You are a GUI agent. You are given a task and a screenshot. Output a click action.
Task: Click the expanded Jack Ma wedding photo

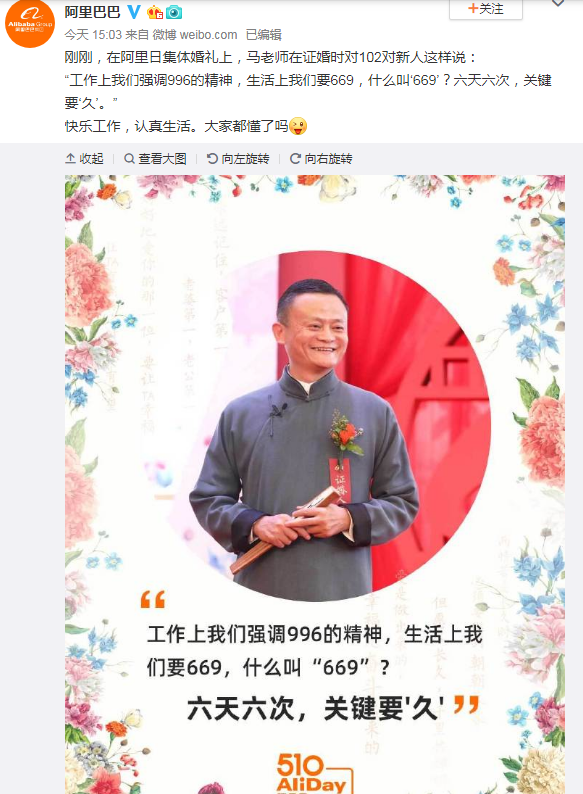315,484
